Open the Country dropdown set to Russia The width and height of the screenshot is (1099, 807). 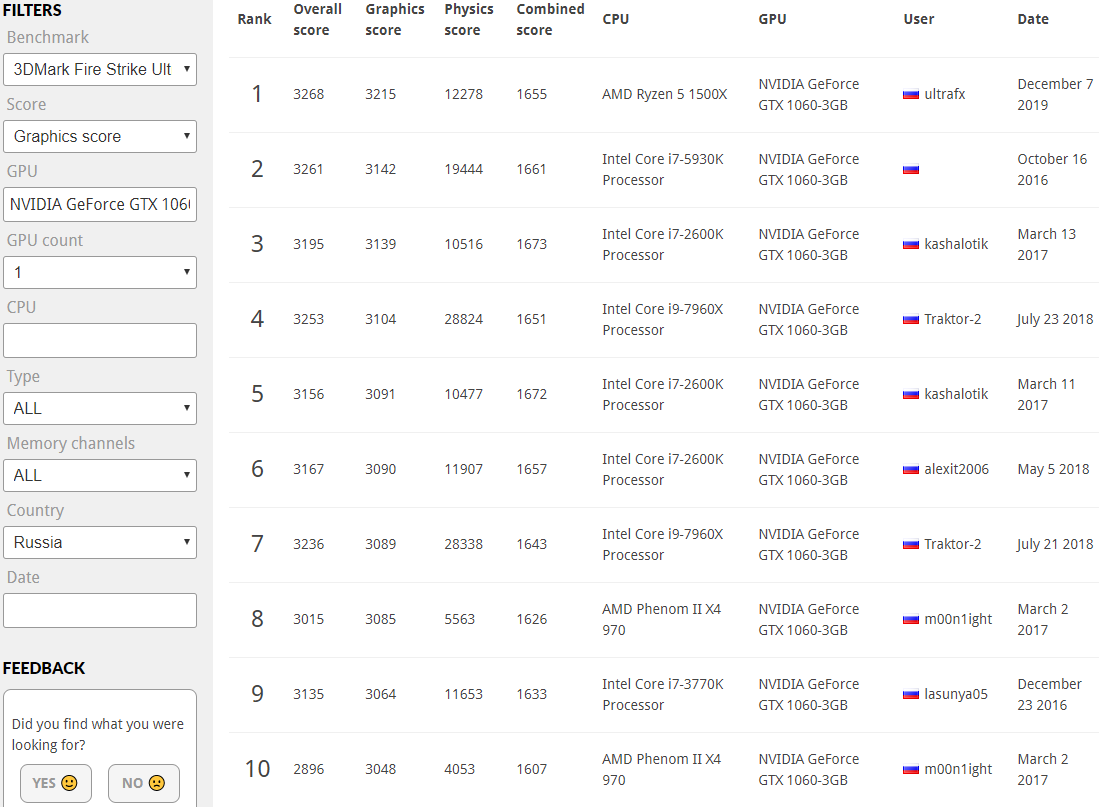(x=100, y=542)
